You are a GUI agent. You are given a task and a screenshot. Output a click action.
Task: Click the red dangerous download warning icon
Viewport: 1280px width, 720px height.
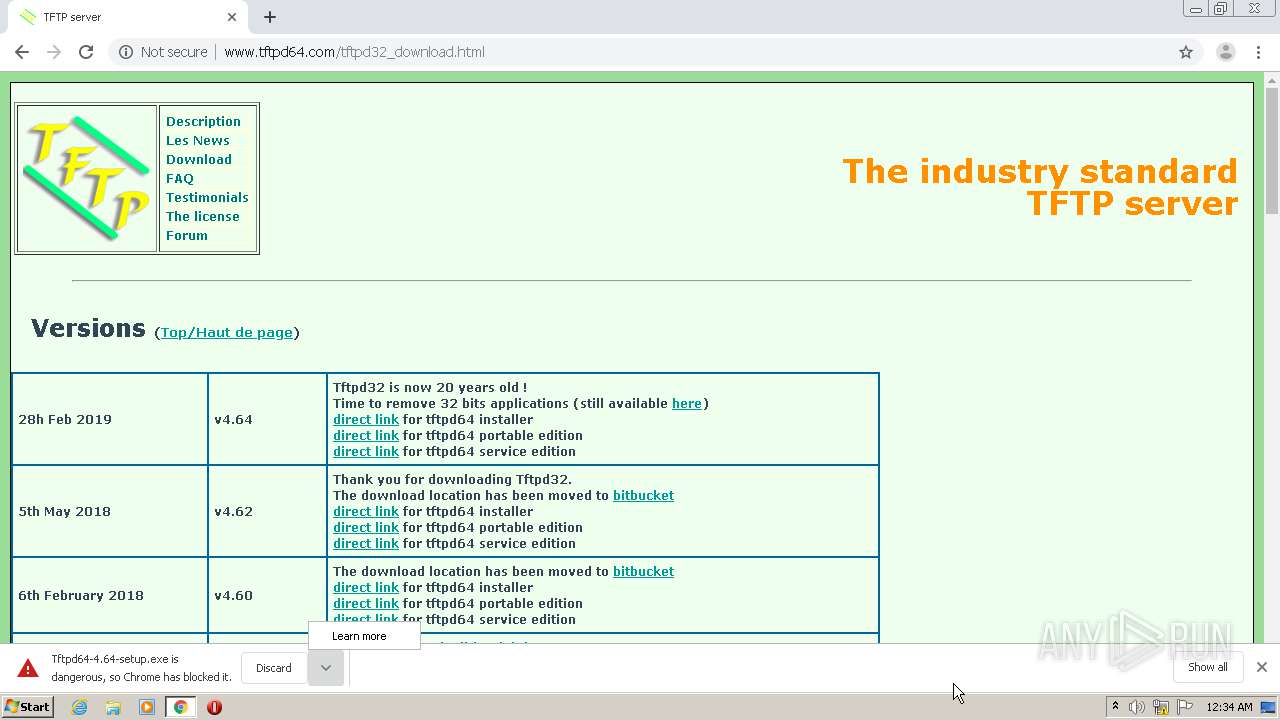[28, 668]
